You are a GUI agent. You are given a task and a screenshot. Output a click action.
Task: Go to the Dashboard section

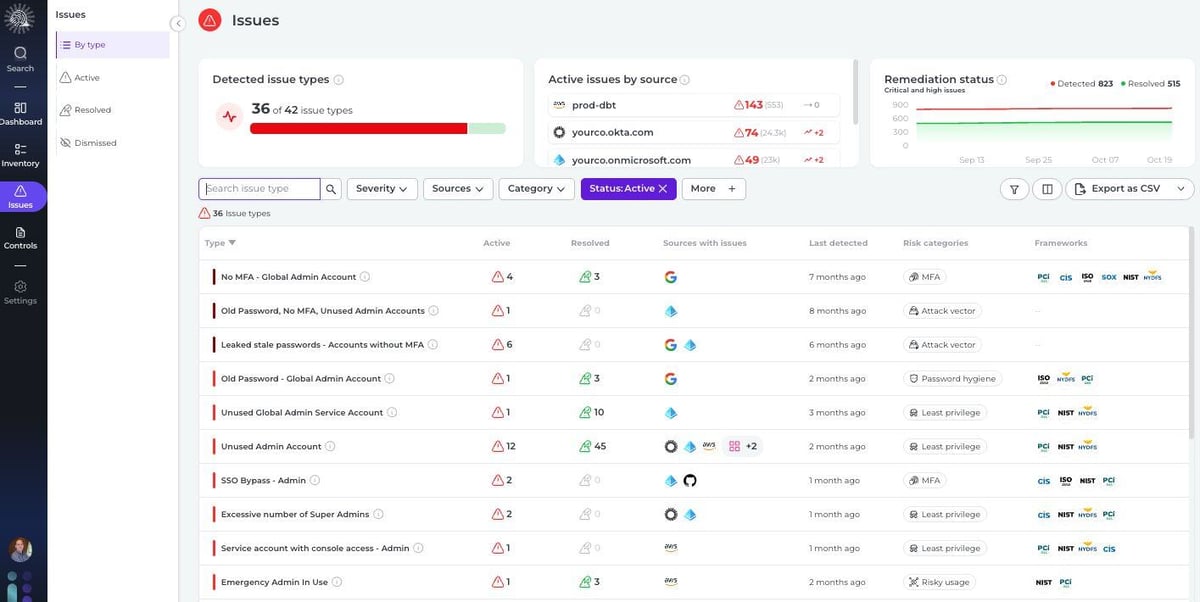(x=20, y=113)
